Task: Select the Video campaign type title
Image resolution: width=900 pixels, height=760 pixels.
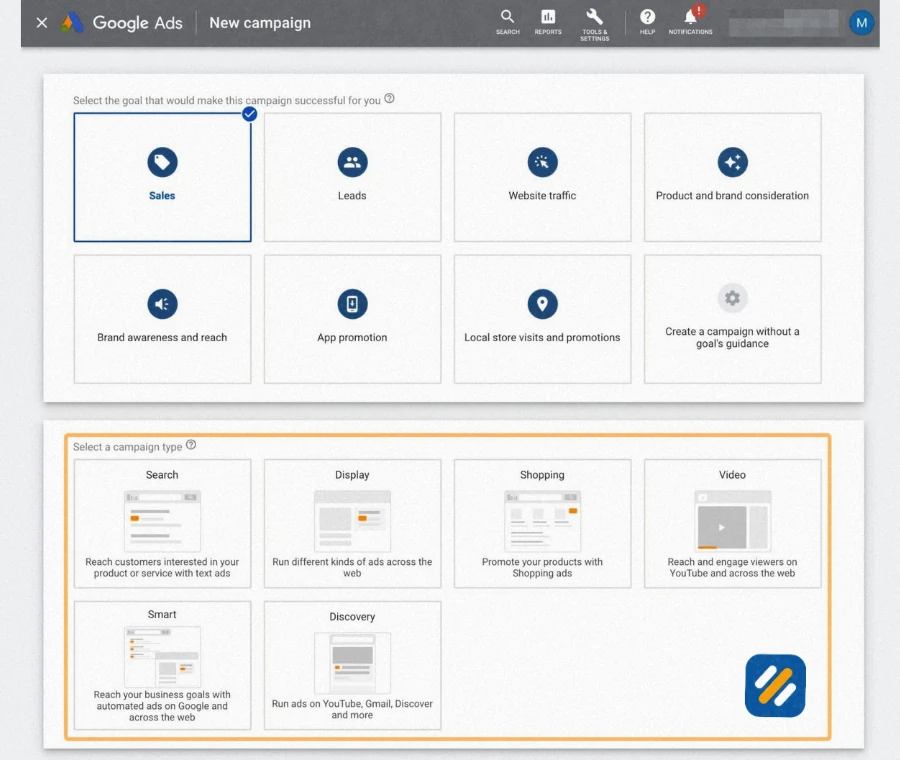Action: click(x=732, y=475)
